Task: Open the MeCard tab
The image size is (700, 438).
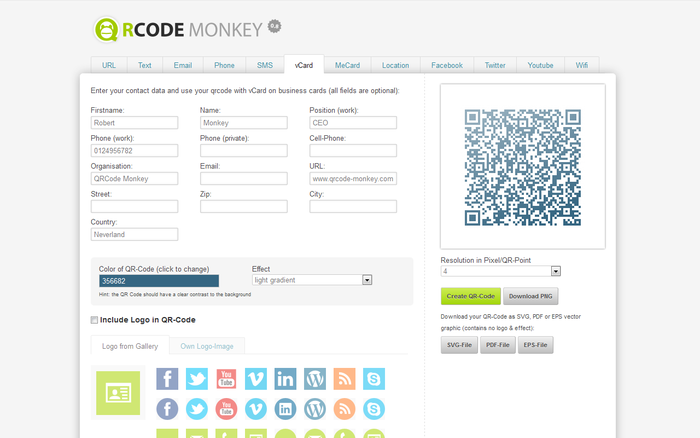Action: click(348, 65)
